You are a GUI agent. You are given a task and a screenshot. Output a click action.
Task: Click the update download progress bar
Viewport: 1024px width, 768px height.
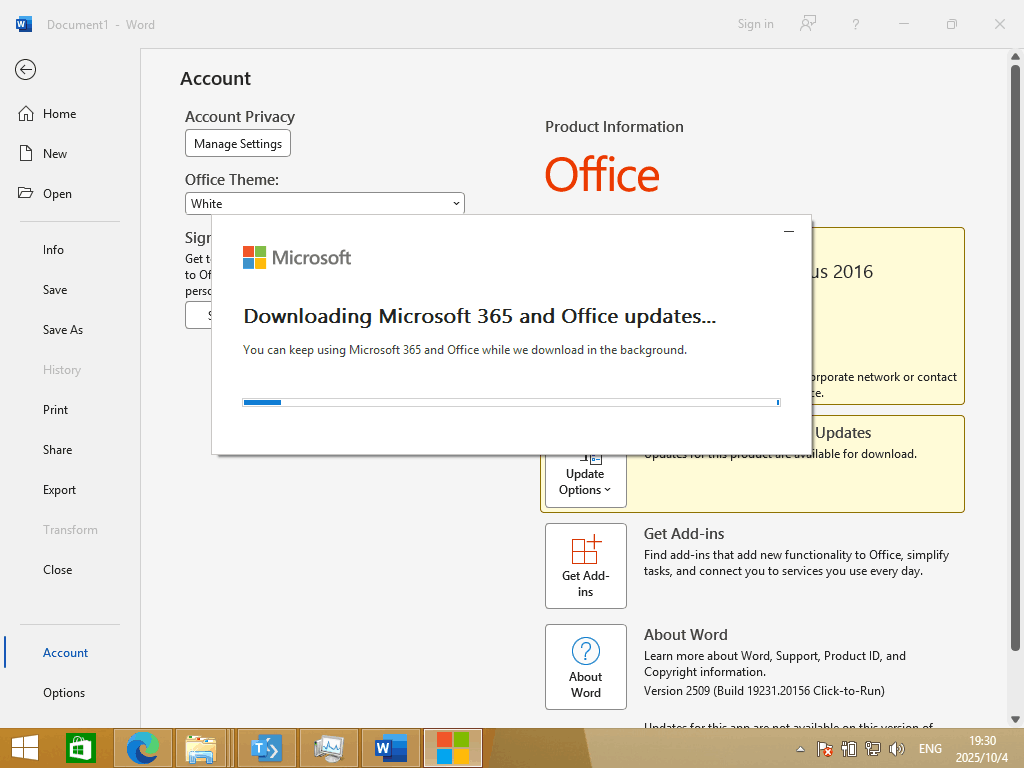click(x=511, y=402)
